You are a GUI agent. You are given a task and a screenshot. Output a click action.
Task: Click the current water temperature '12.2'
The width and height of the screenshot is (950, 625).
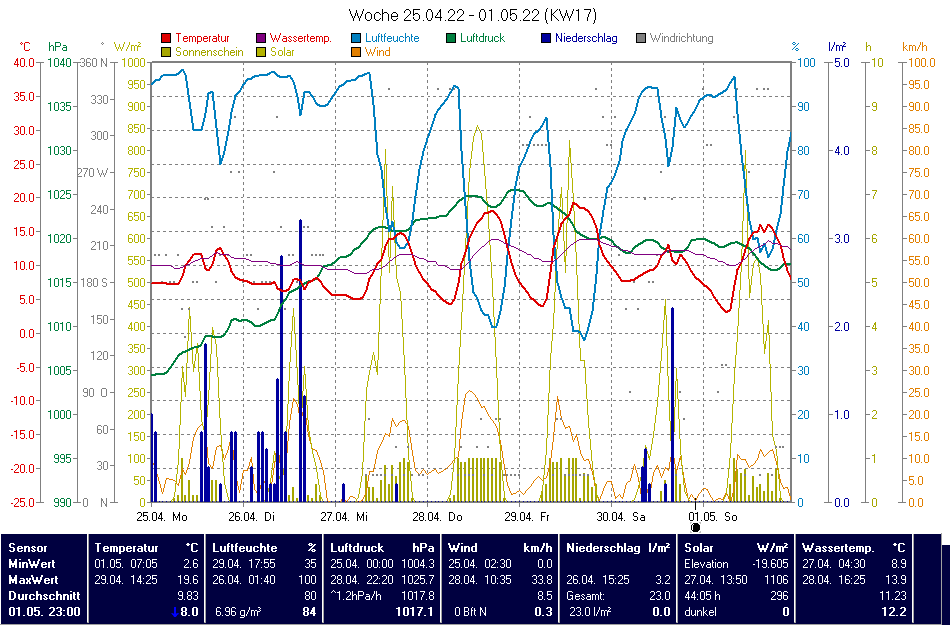click(x=895, y=612)
